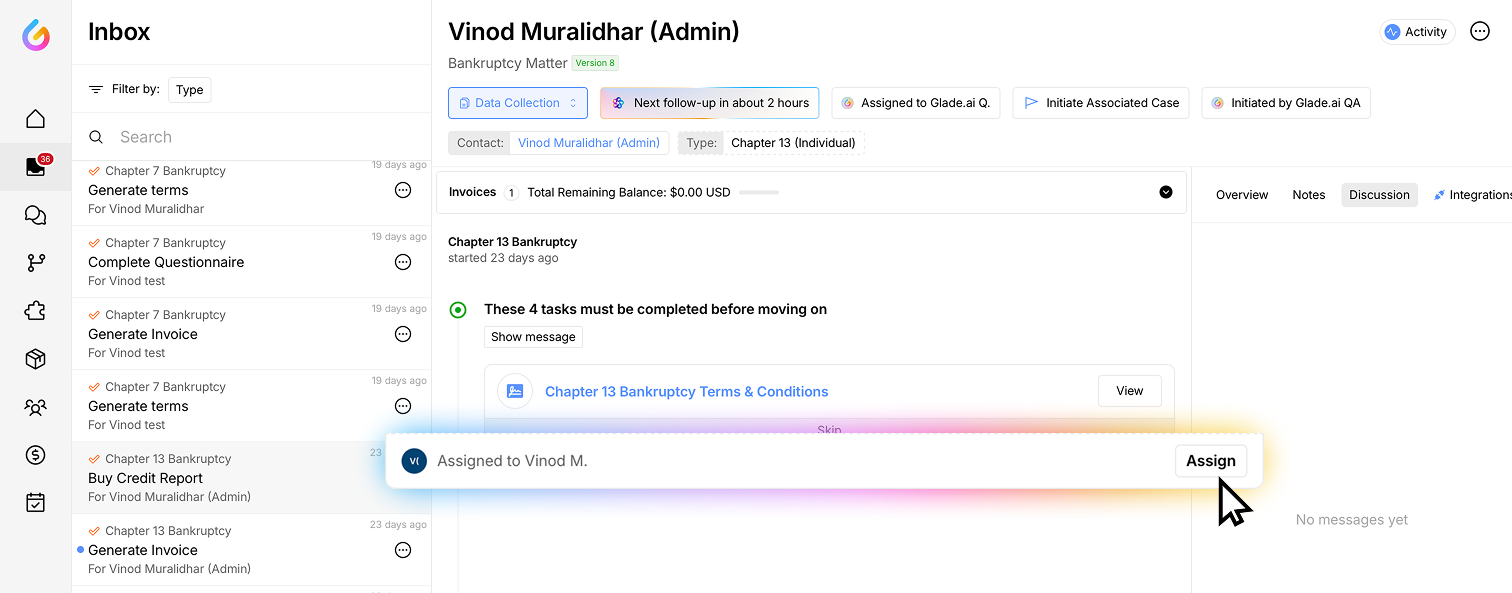This screenshot has height=593, width=1512.
Task: Click Total Remaining Balance: $0.00 USD text
Action: 629,192
